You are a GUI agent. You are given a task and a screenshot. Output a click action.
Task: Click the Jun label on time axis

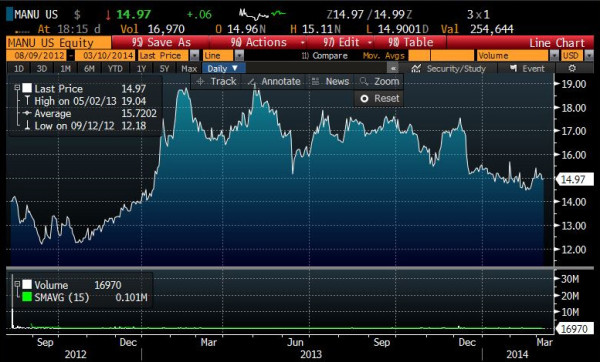[x=295, y=342]
